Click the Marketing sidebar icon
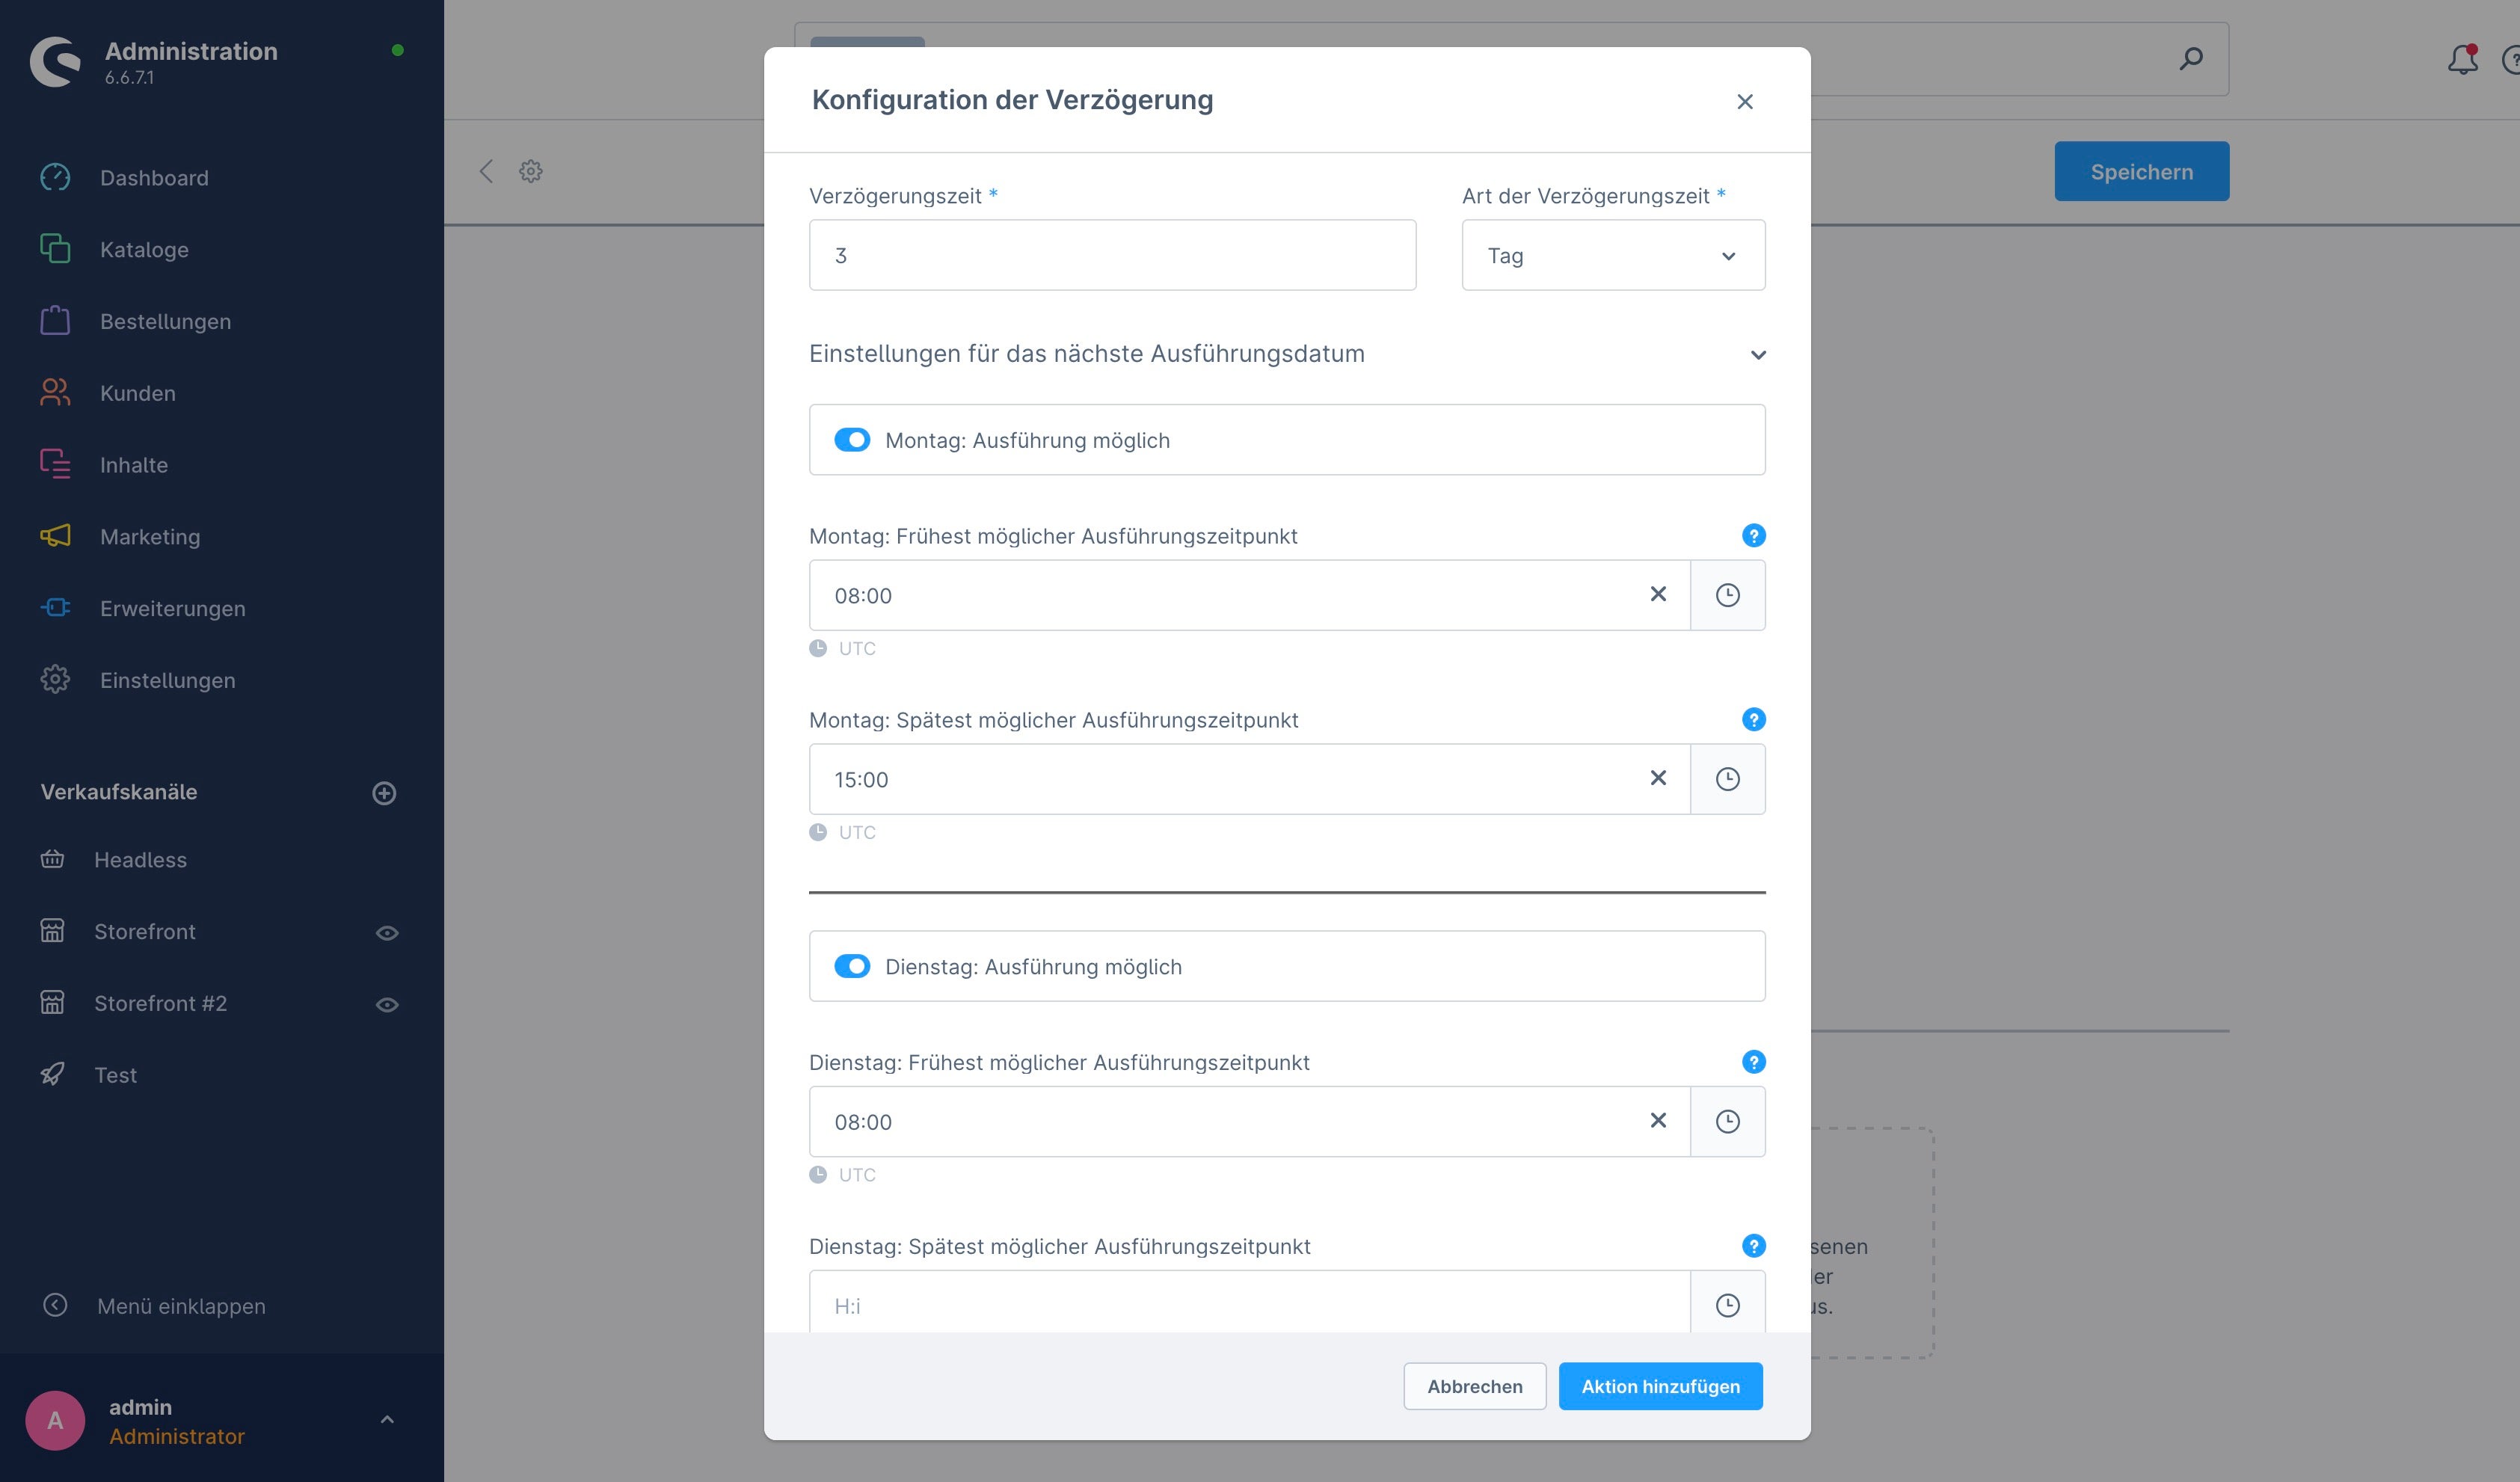The width and height of the screenshot is (2520, 1482). pos(55,536)
